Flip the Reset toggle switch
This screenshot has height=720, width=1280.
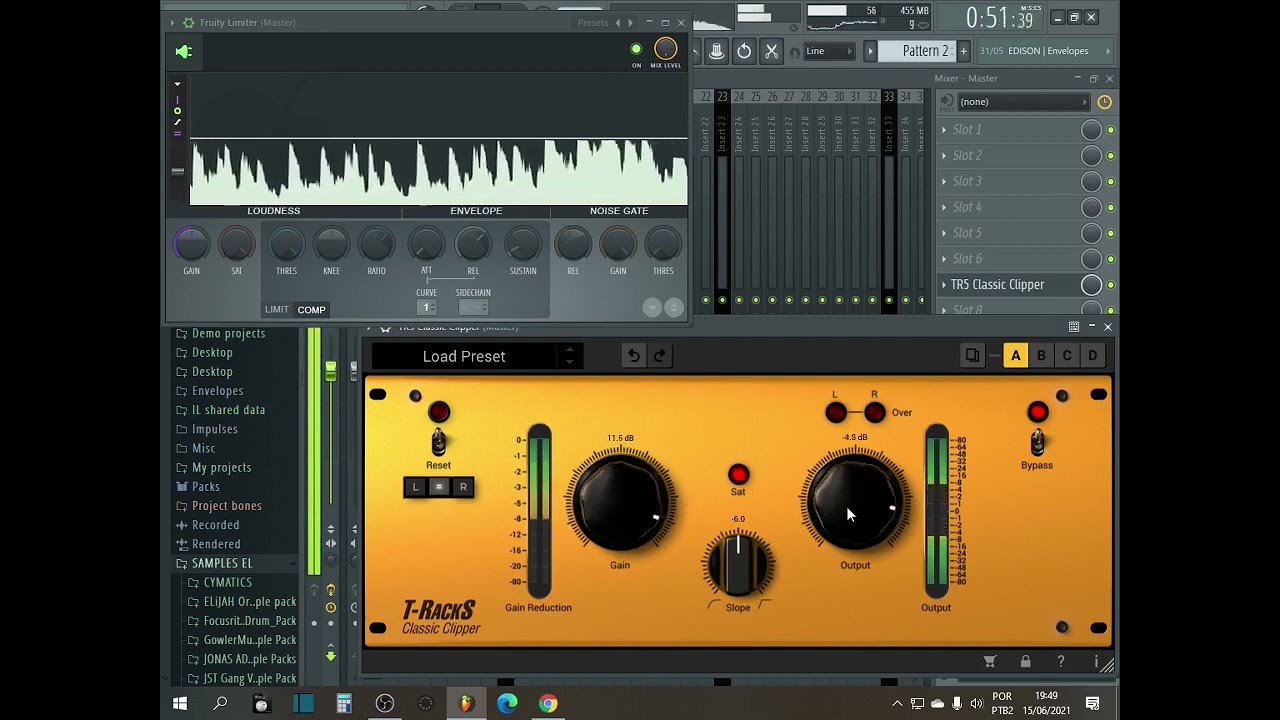coord(438,442)
